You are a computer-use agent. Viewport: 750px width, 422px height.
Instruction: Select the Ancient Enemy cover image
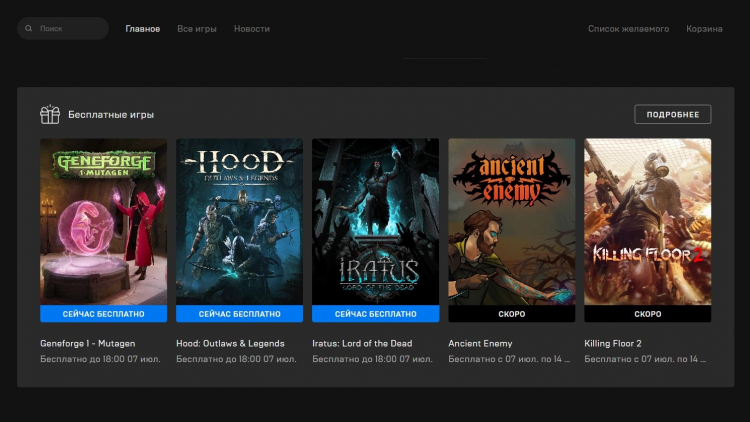click(x=511, y=221)
